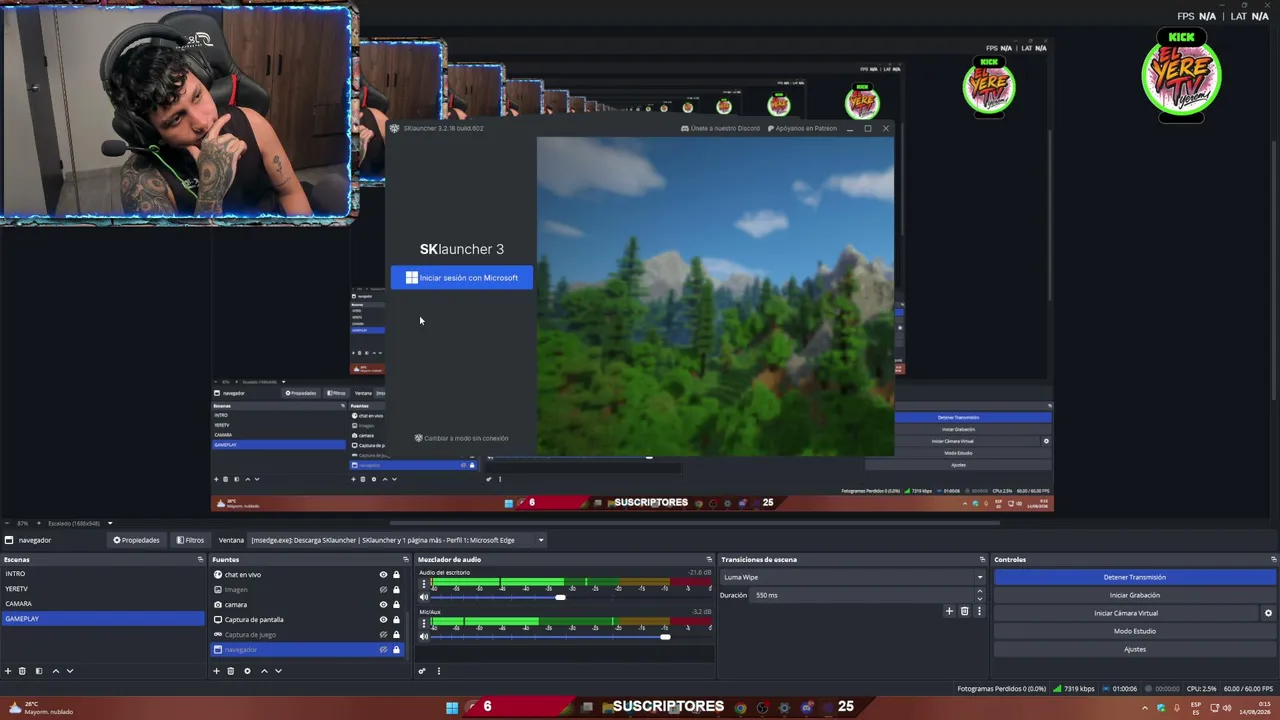The image size is (1280, 720).
Task: Delete the selected scene with trash icon
Action: tap(22, 671)
